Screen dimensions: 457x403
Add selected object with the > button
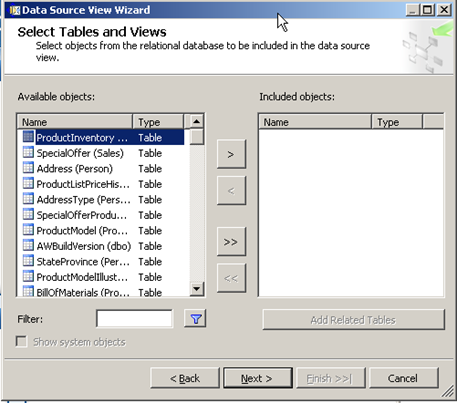(x=231, y=154)
